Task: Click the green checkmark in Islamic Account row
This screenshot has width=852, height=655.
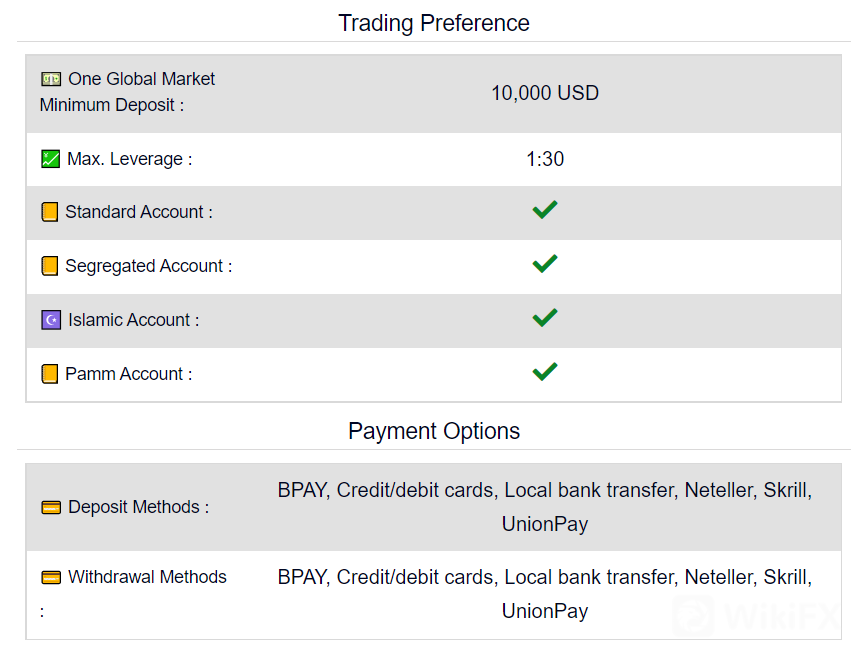Action: point(544,318)
